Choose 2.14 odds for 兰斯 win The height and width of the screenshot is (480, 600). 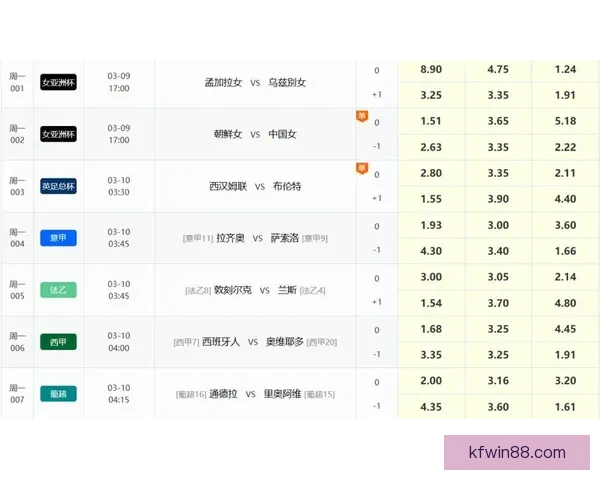pyautogui.click(x=565, y=277)
